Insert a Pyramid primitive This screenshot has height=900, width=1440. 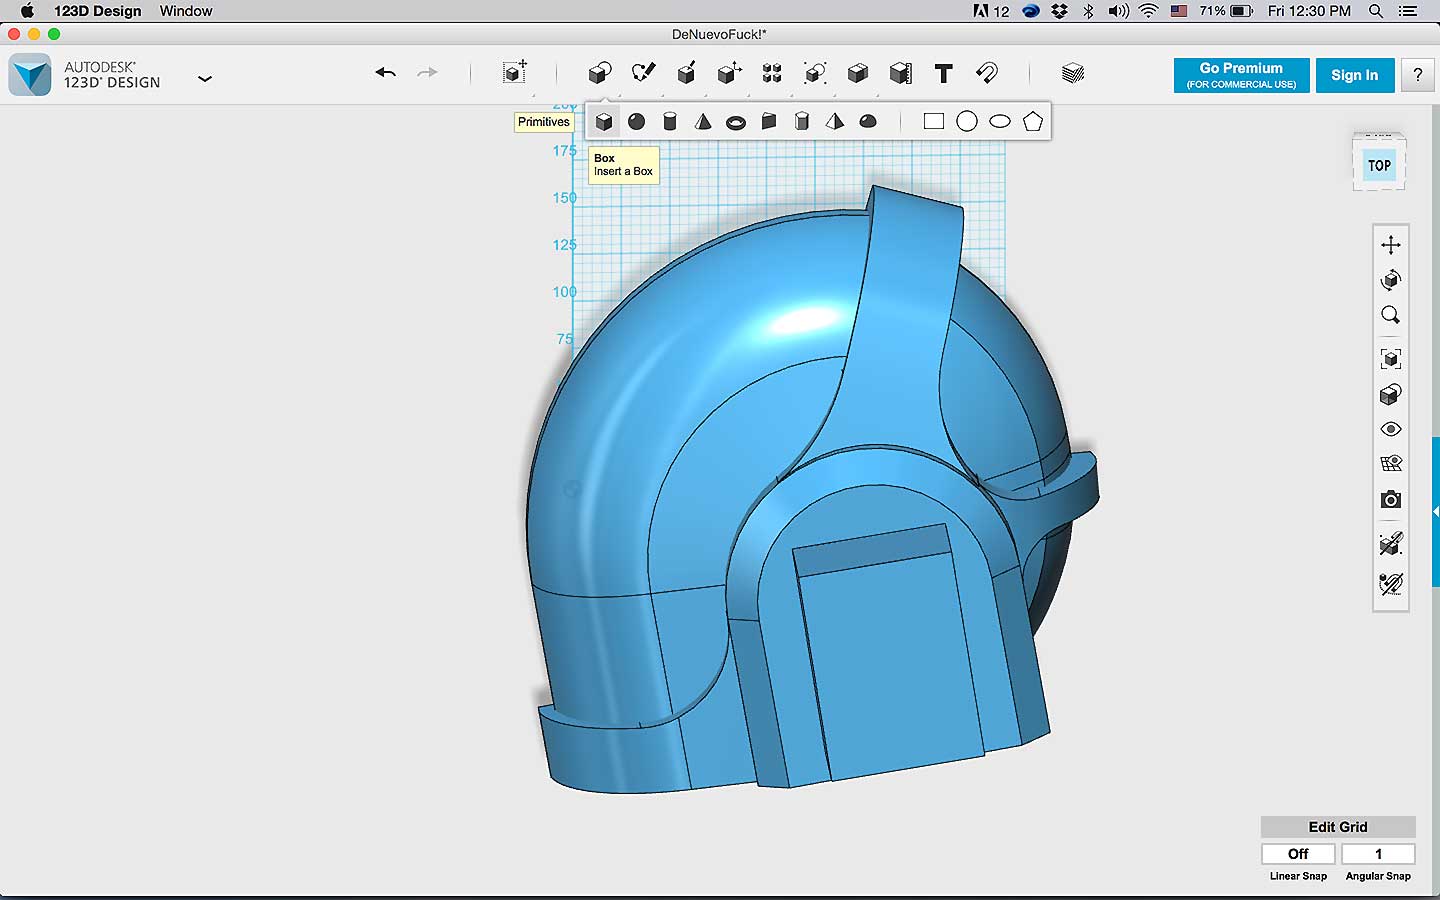coord(835,122)
